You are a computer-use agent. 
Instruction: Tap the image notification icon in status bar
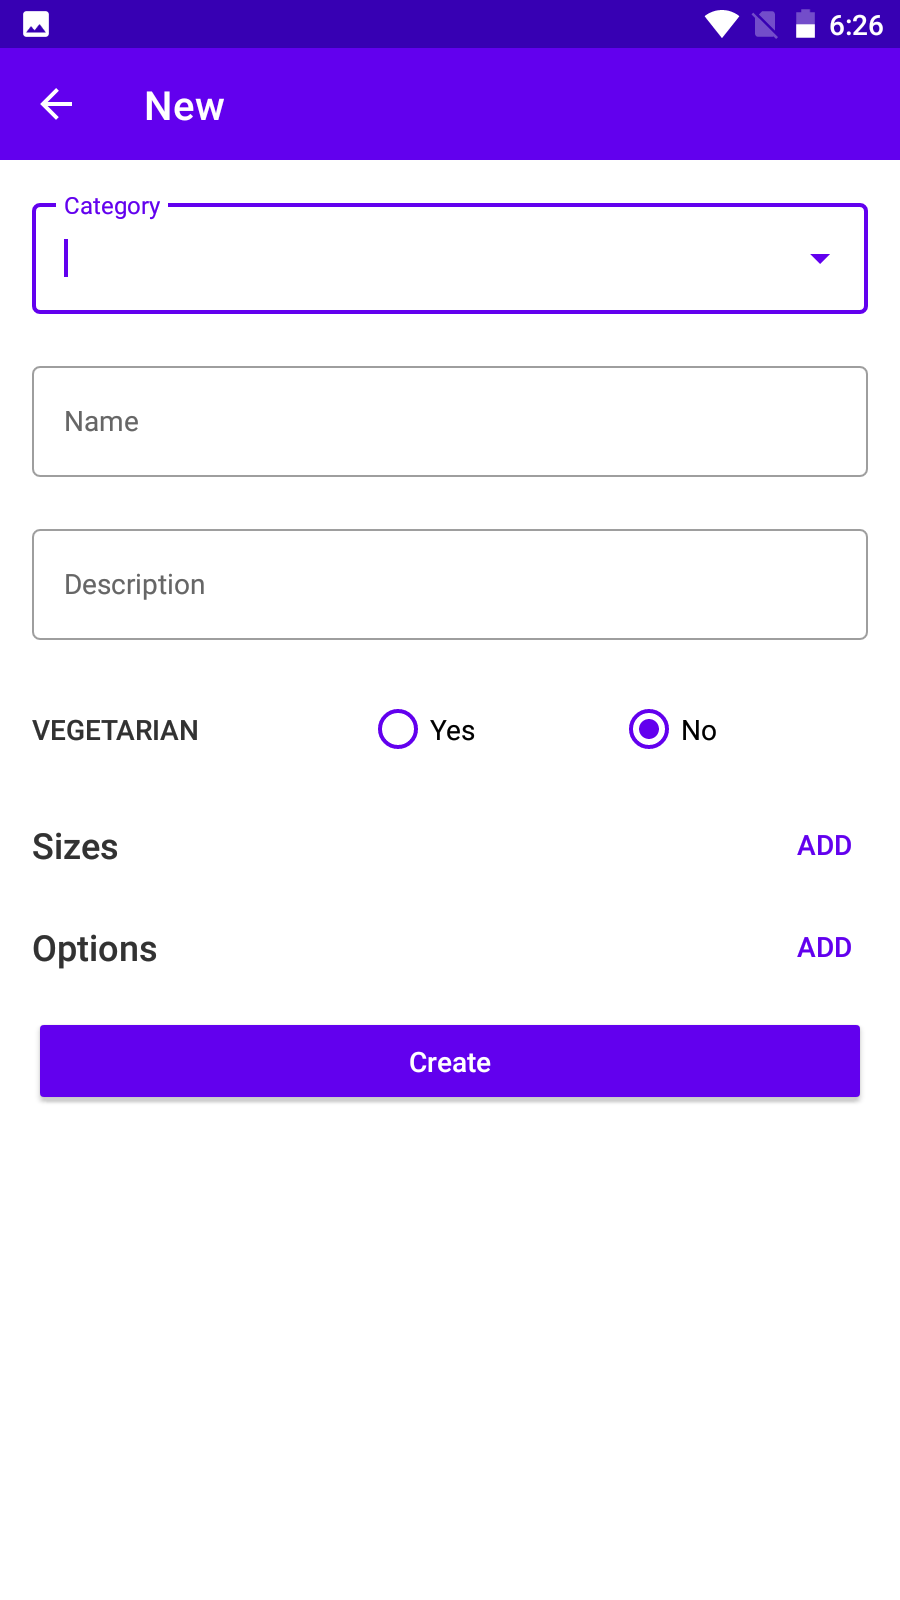[36, 24]
